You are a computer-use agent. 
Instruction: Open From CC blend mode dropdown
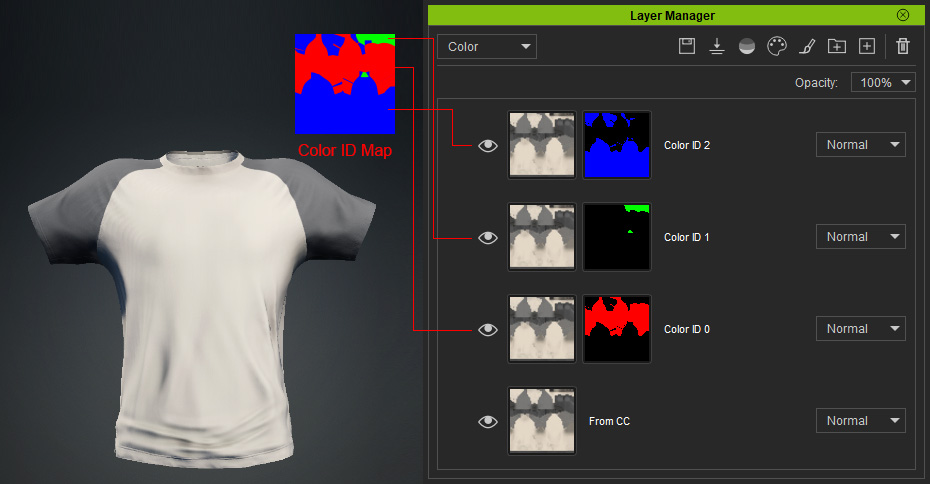click(x=861, y=421)
